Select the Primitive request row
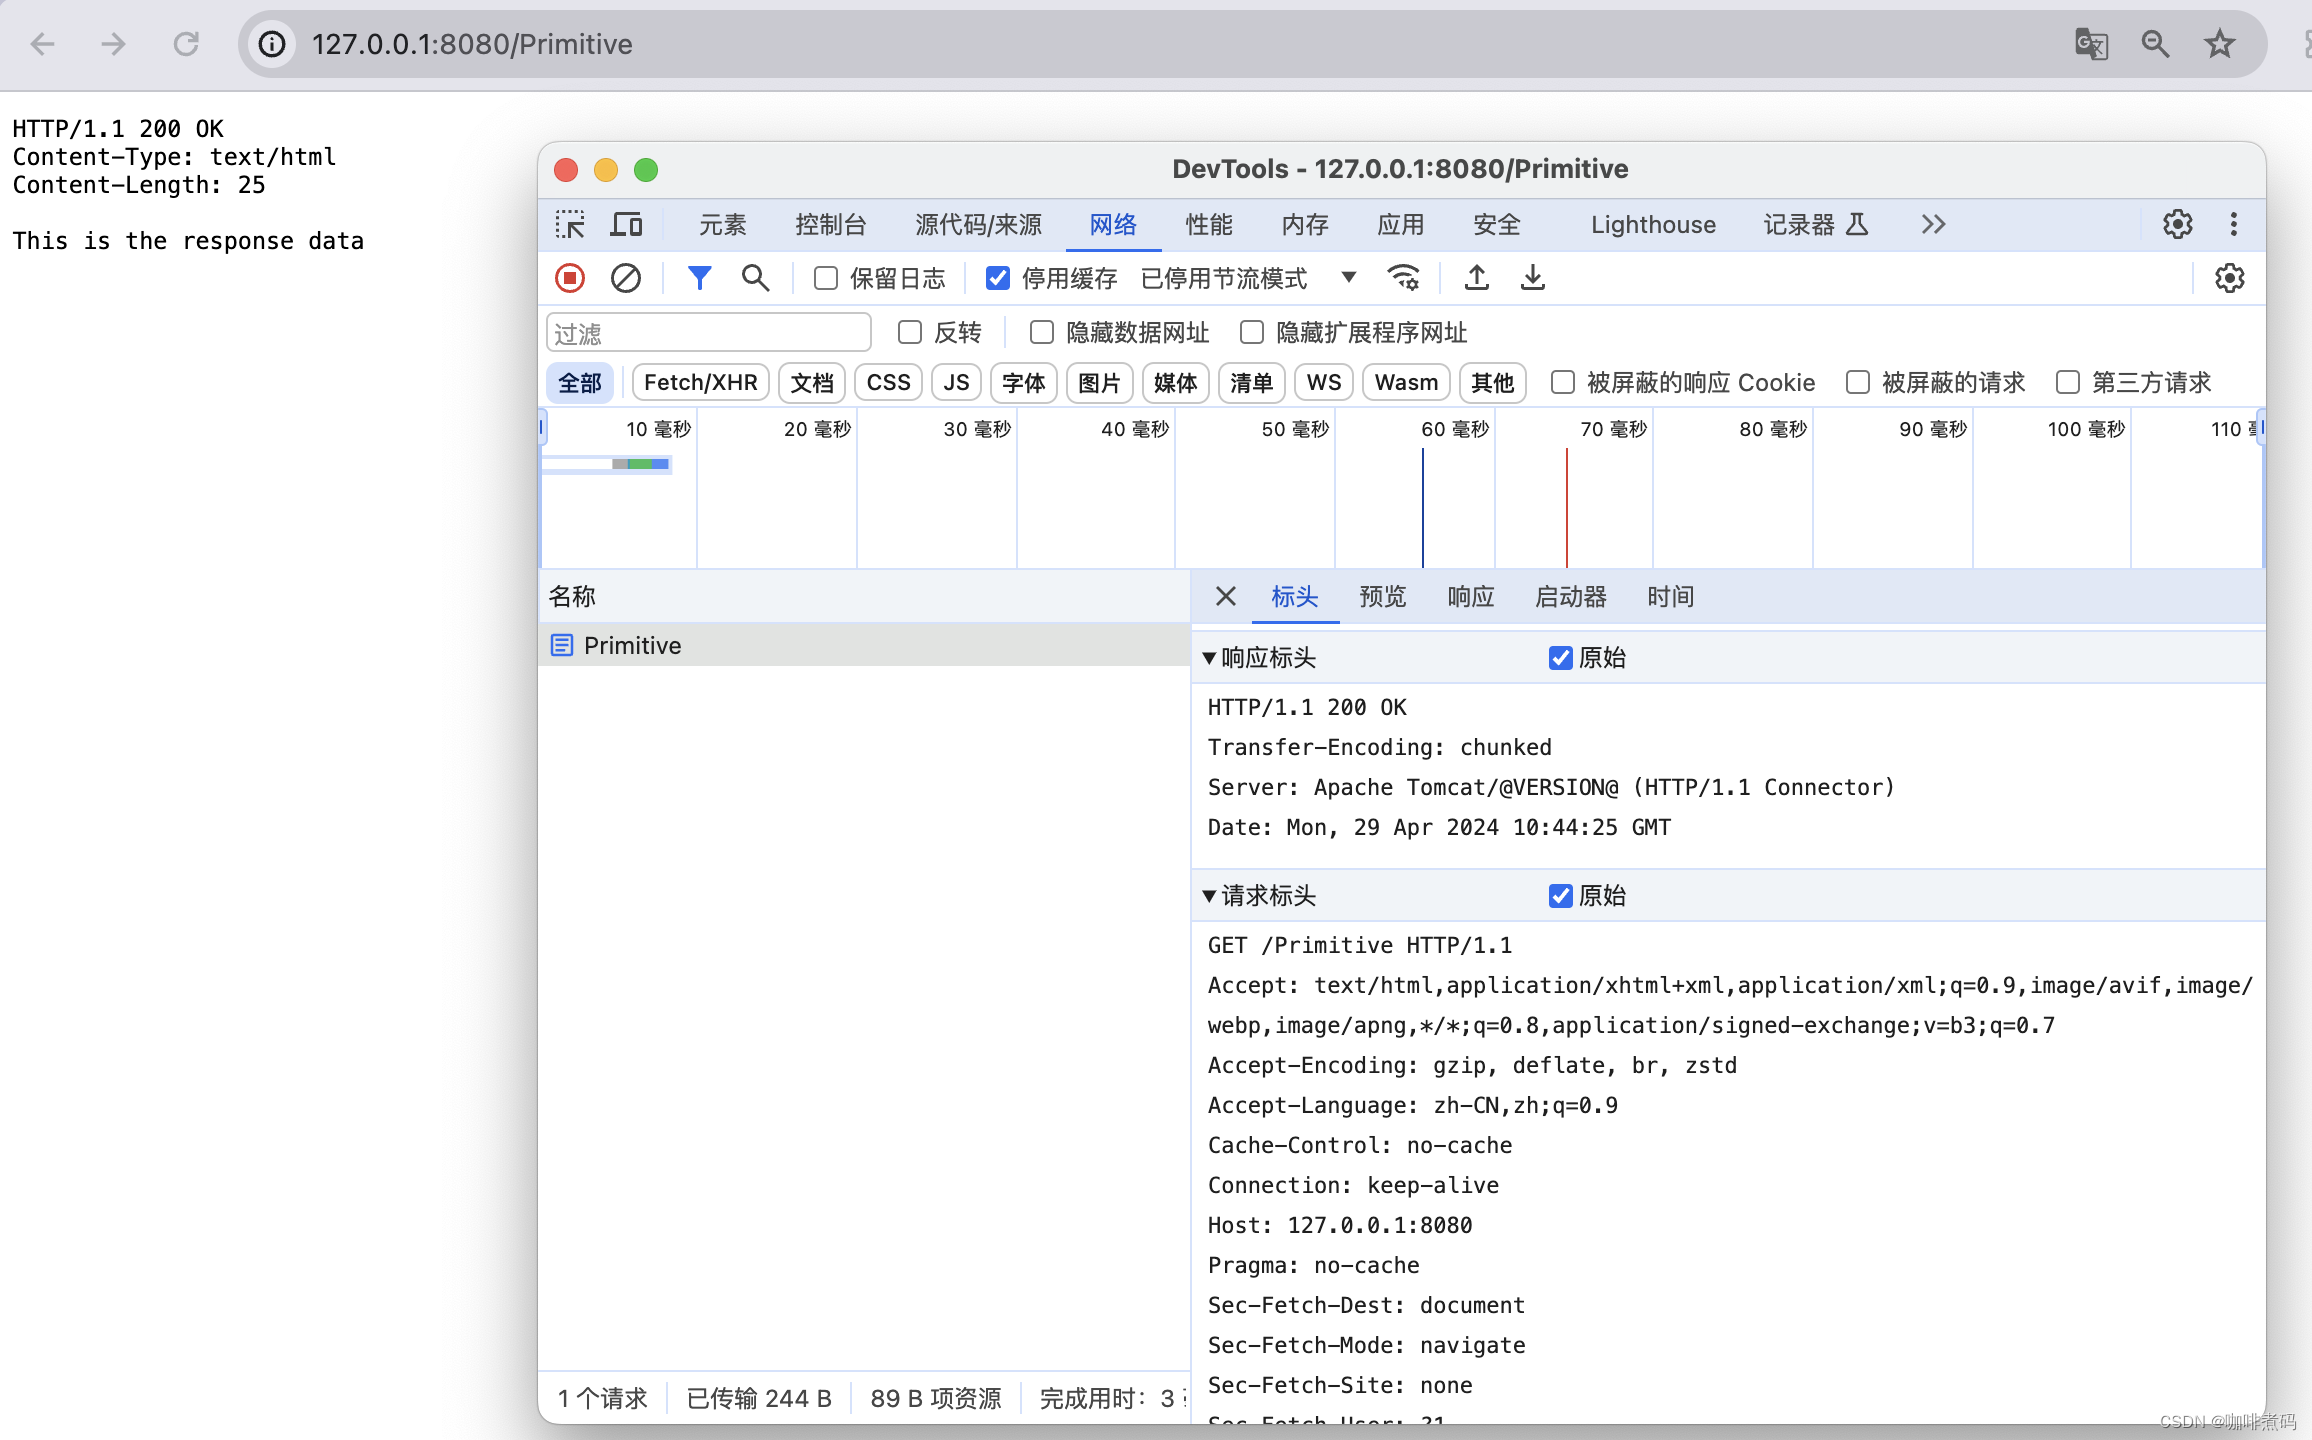The image size is (2312, 1440). click(632, 646)
